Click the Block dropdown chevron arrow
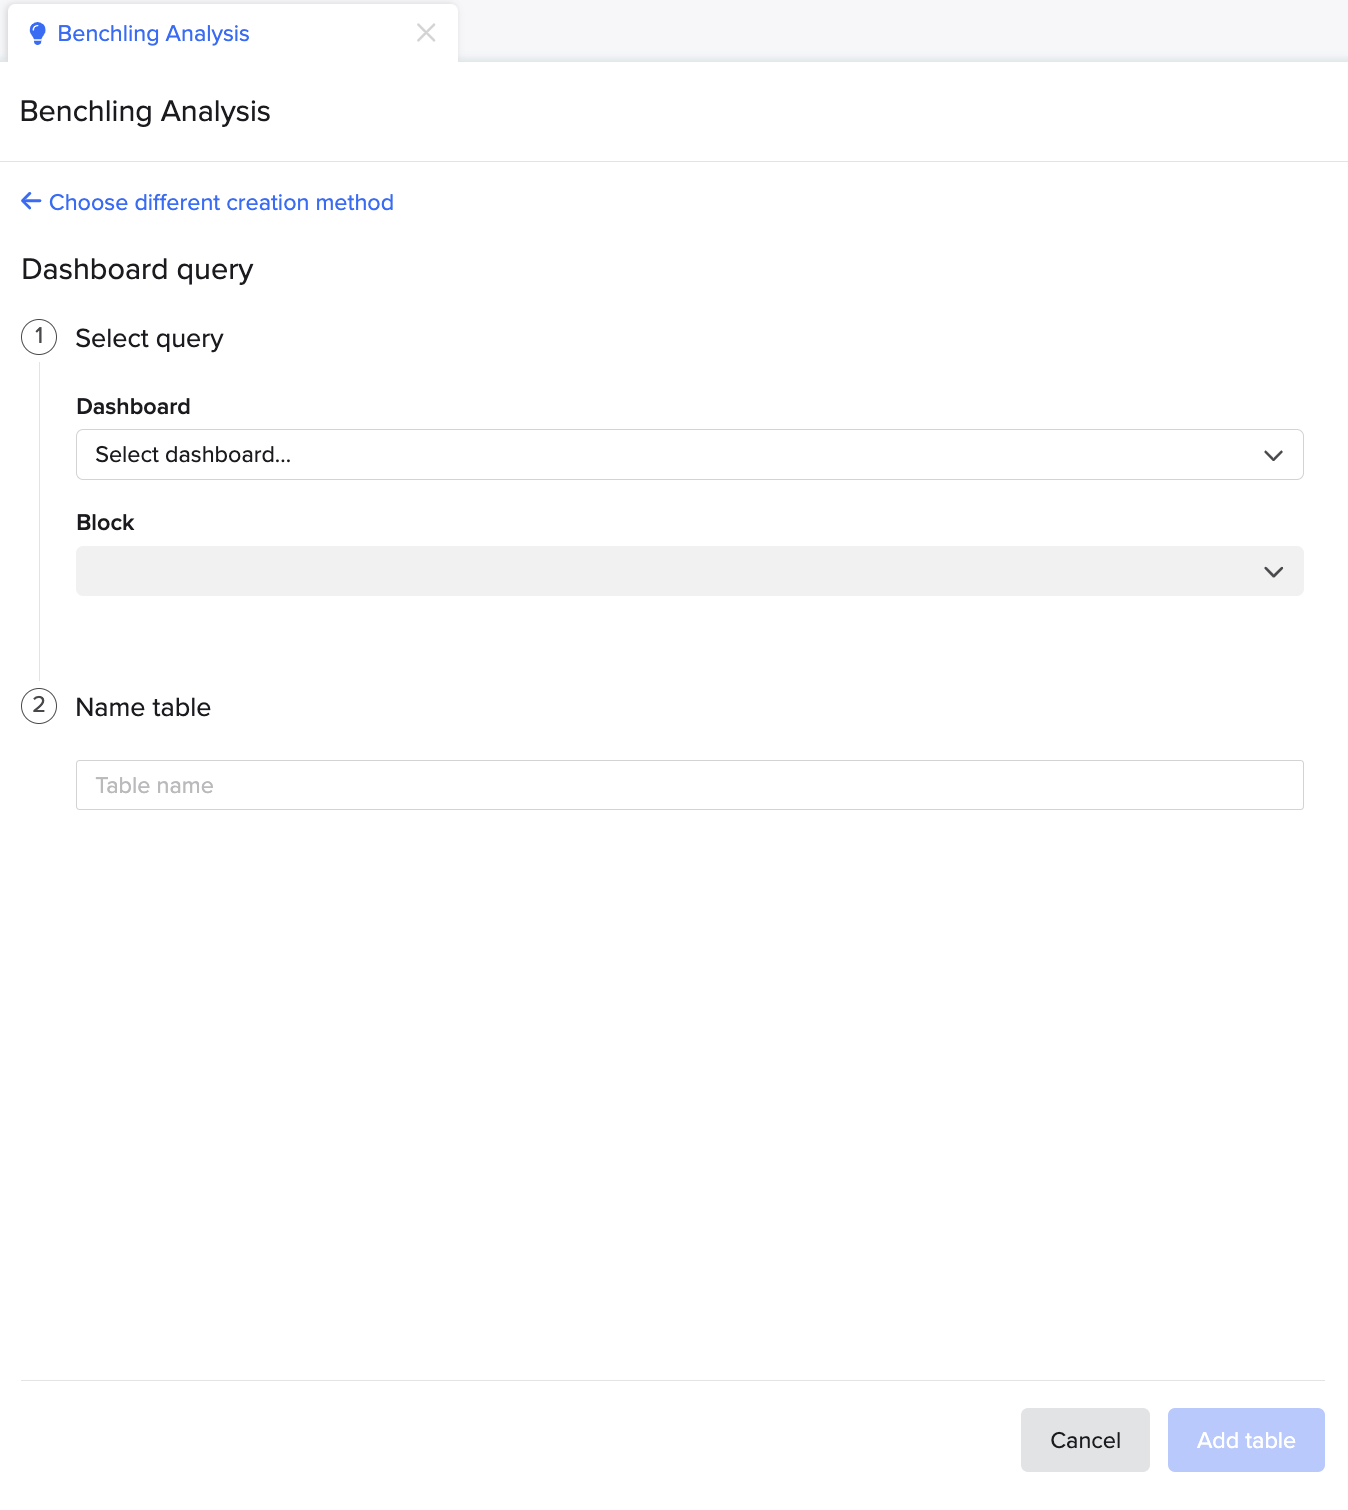This screenshot has height=1510, width=1348. (x=1273, y=572)
